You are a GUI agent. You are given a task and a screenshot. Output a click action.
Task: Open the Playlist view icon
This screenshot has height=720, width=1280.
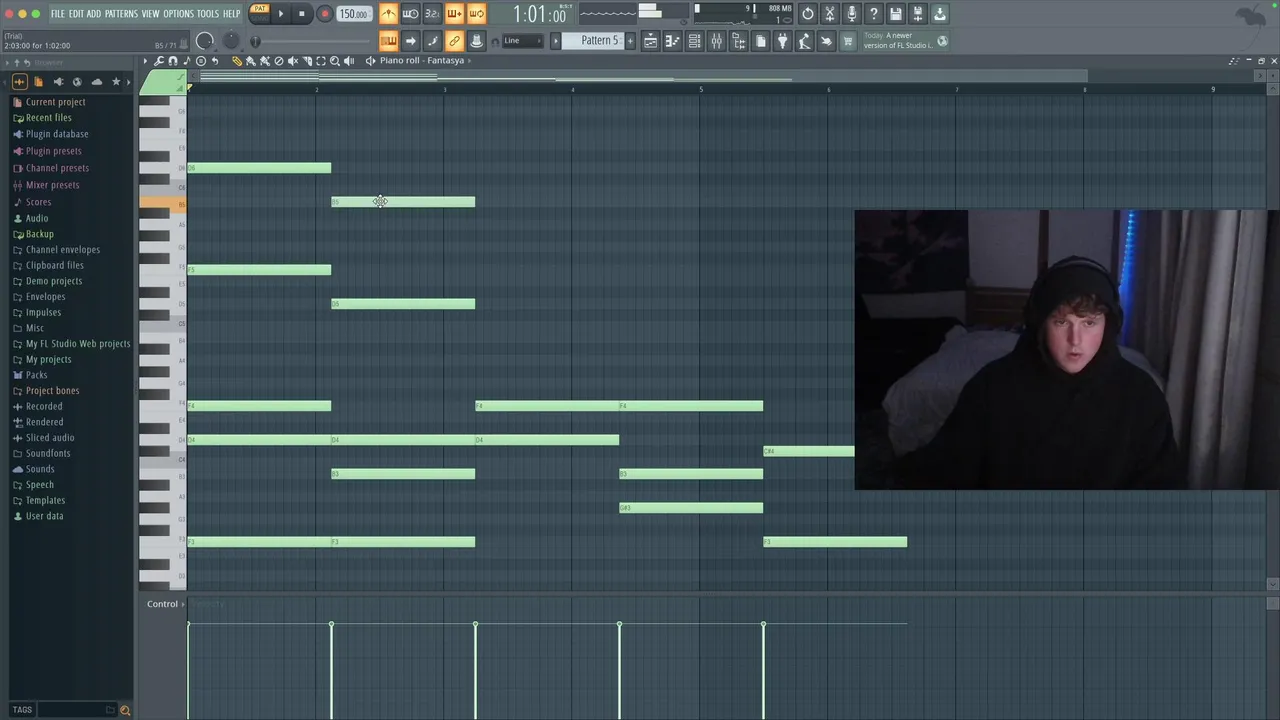[x=651, y=41]
